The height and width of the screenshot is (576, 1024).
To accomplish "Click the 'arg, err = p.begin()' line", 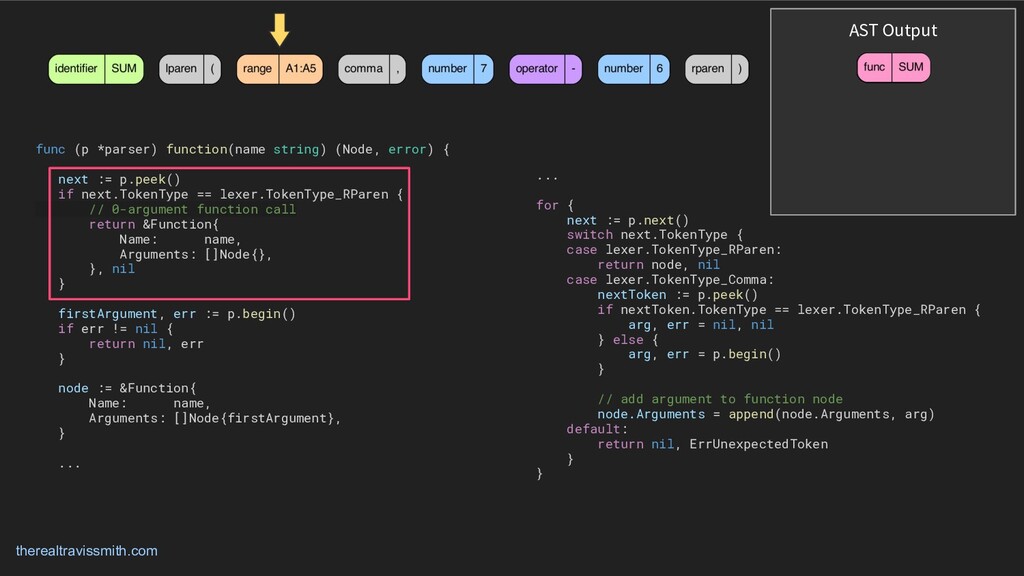I will tap(705, 354).
